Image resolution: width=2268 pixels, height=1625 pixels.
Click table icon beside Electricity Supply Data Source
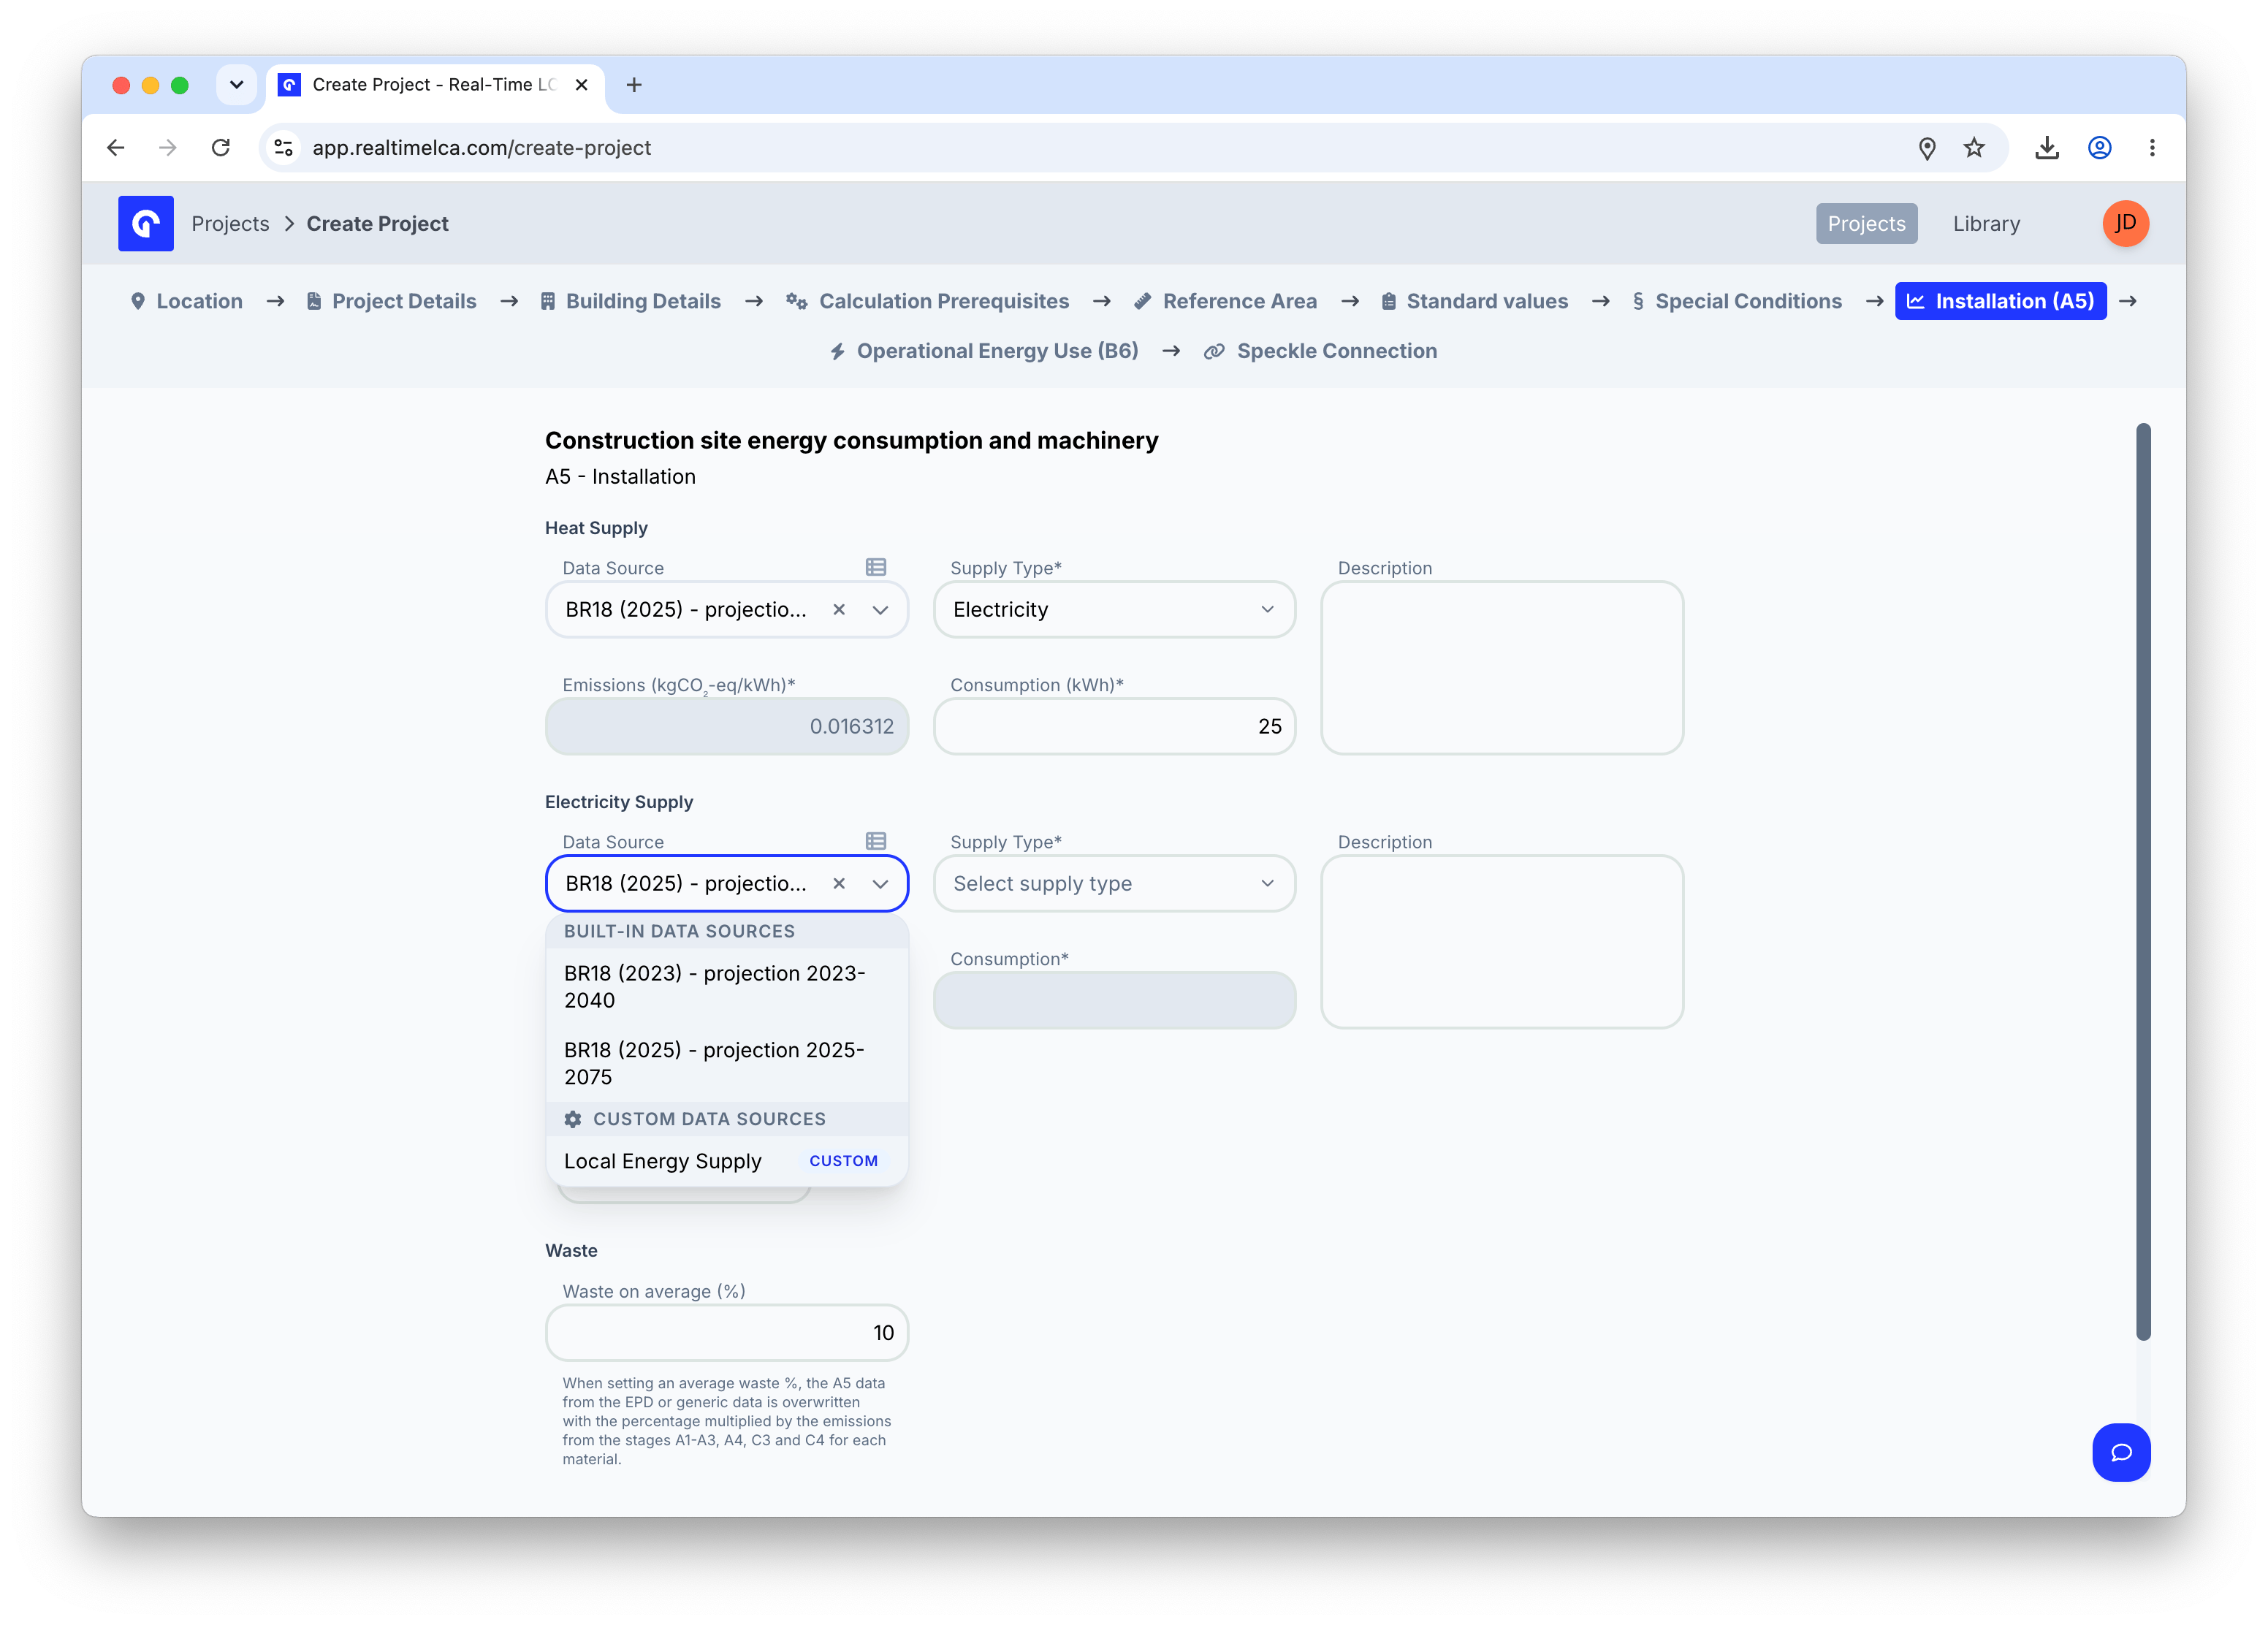(875, 841)
